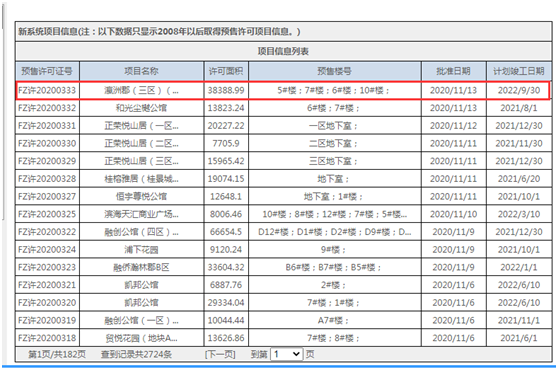Click the 许可面积 column header
The height and width of the screenshot is (370, 558).
point(226,71)
